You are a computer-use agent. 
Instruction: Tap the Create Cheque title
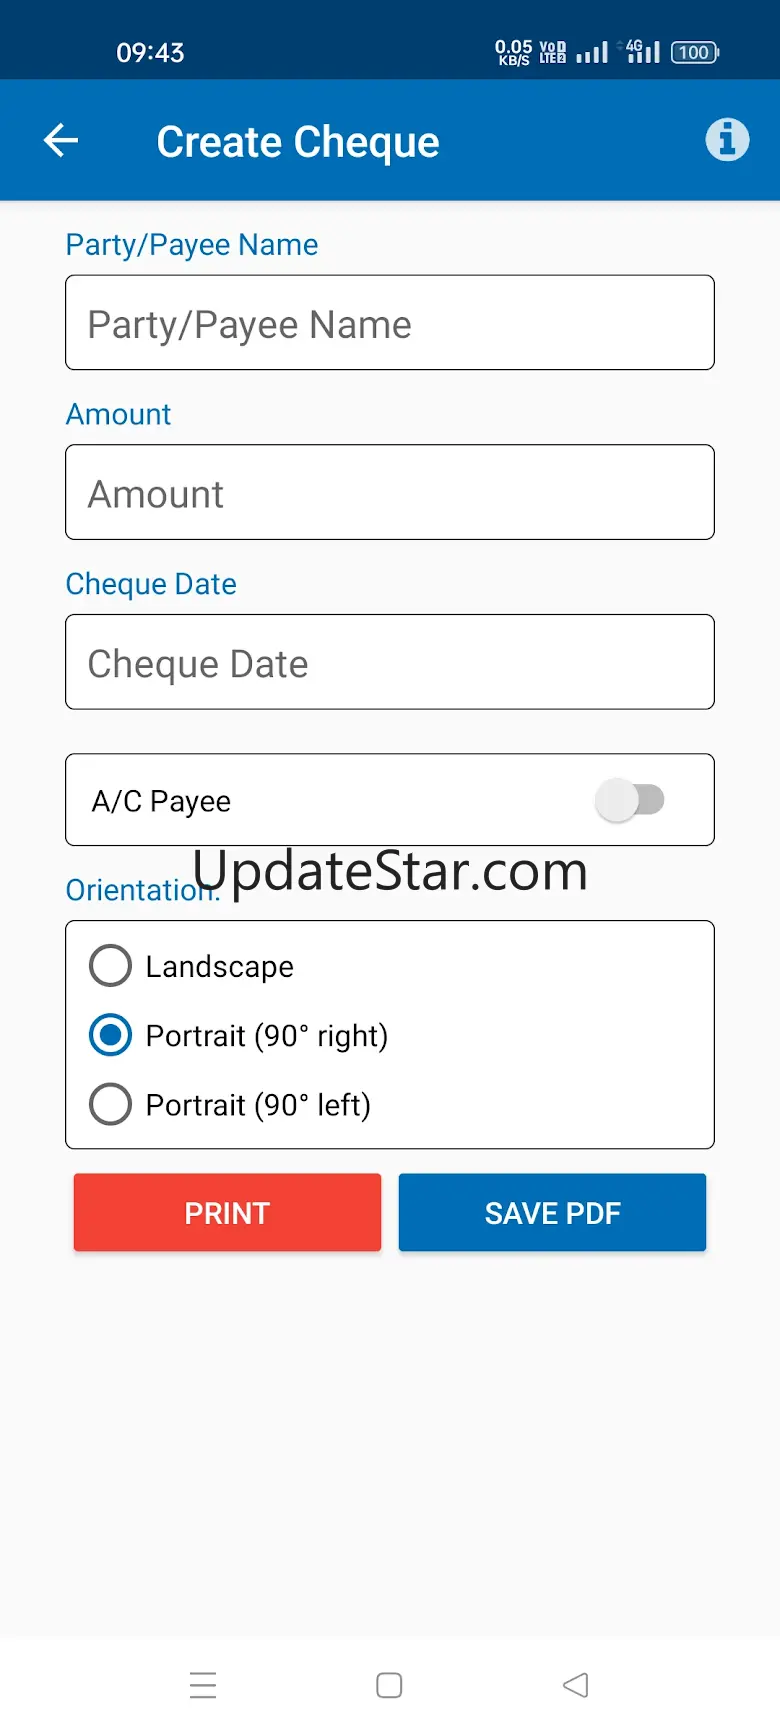[298, 142]
